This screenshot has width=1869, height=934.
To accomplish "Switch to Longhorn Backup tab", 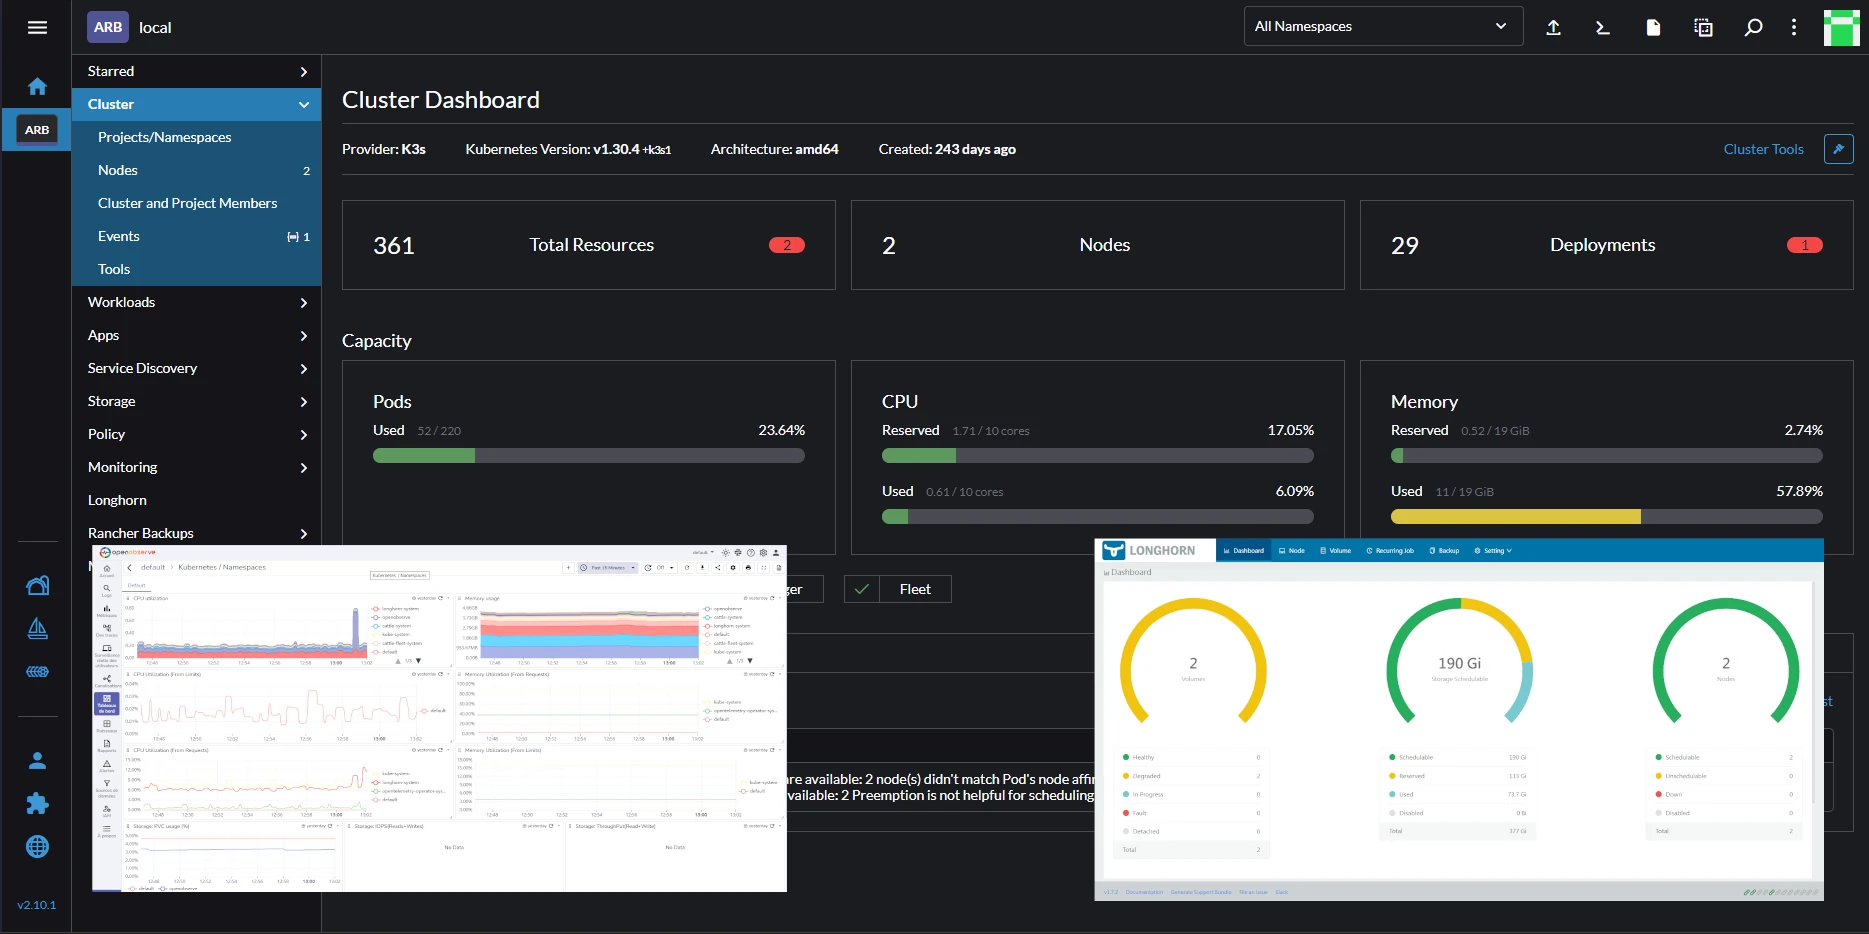I will pyautogui.click(x=1444, y=550).
